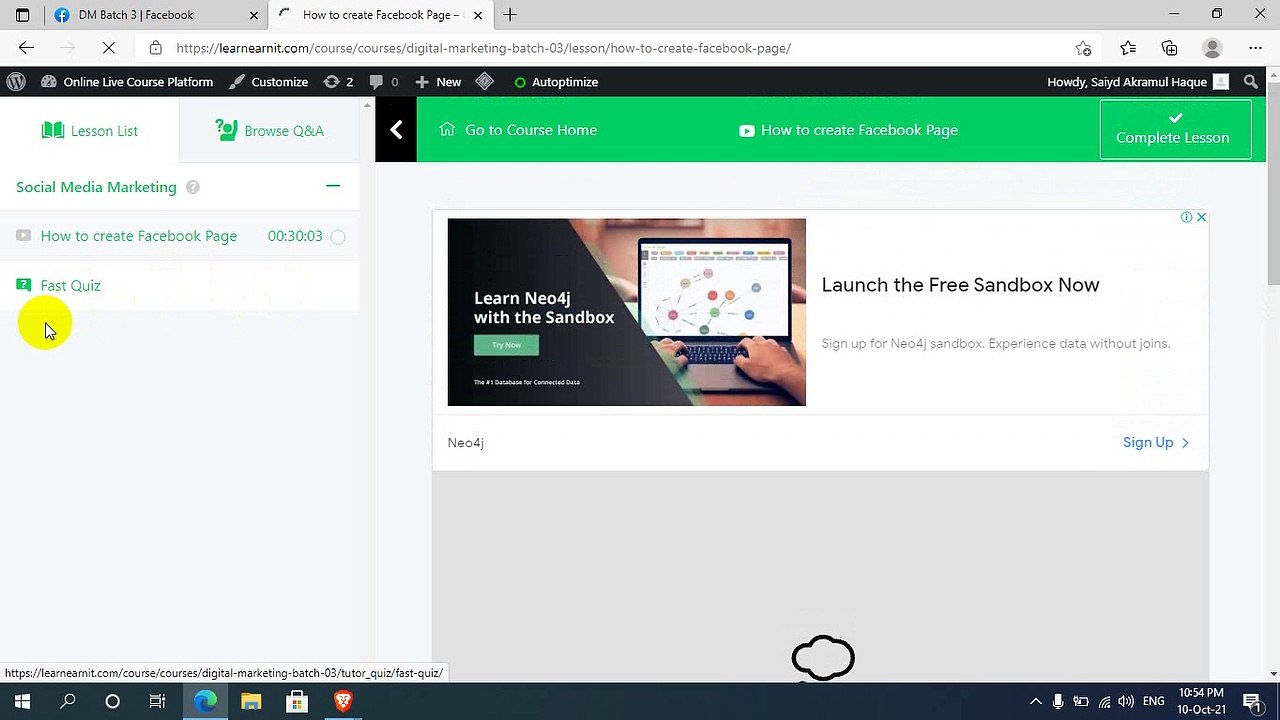
Task: Click the help icon beside Social Media Marketing
Action: [x=193, y=187]
